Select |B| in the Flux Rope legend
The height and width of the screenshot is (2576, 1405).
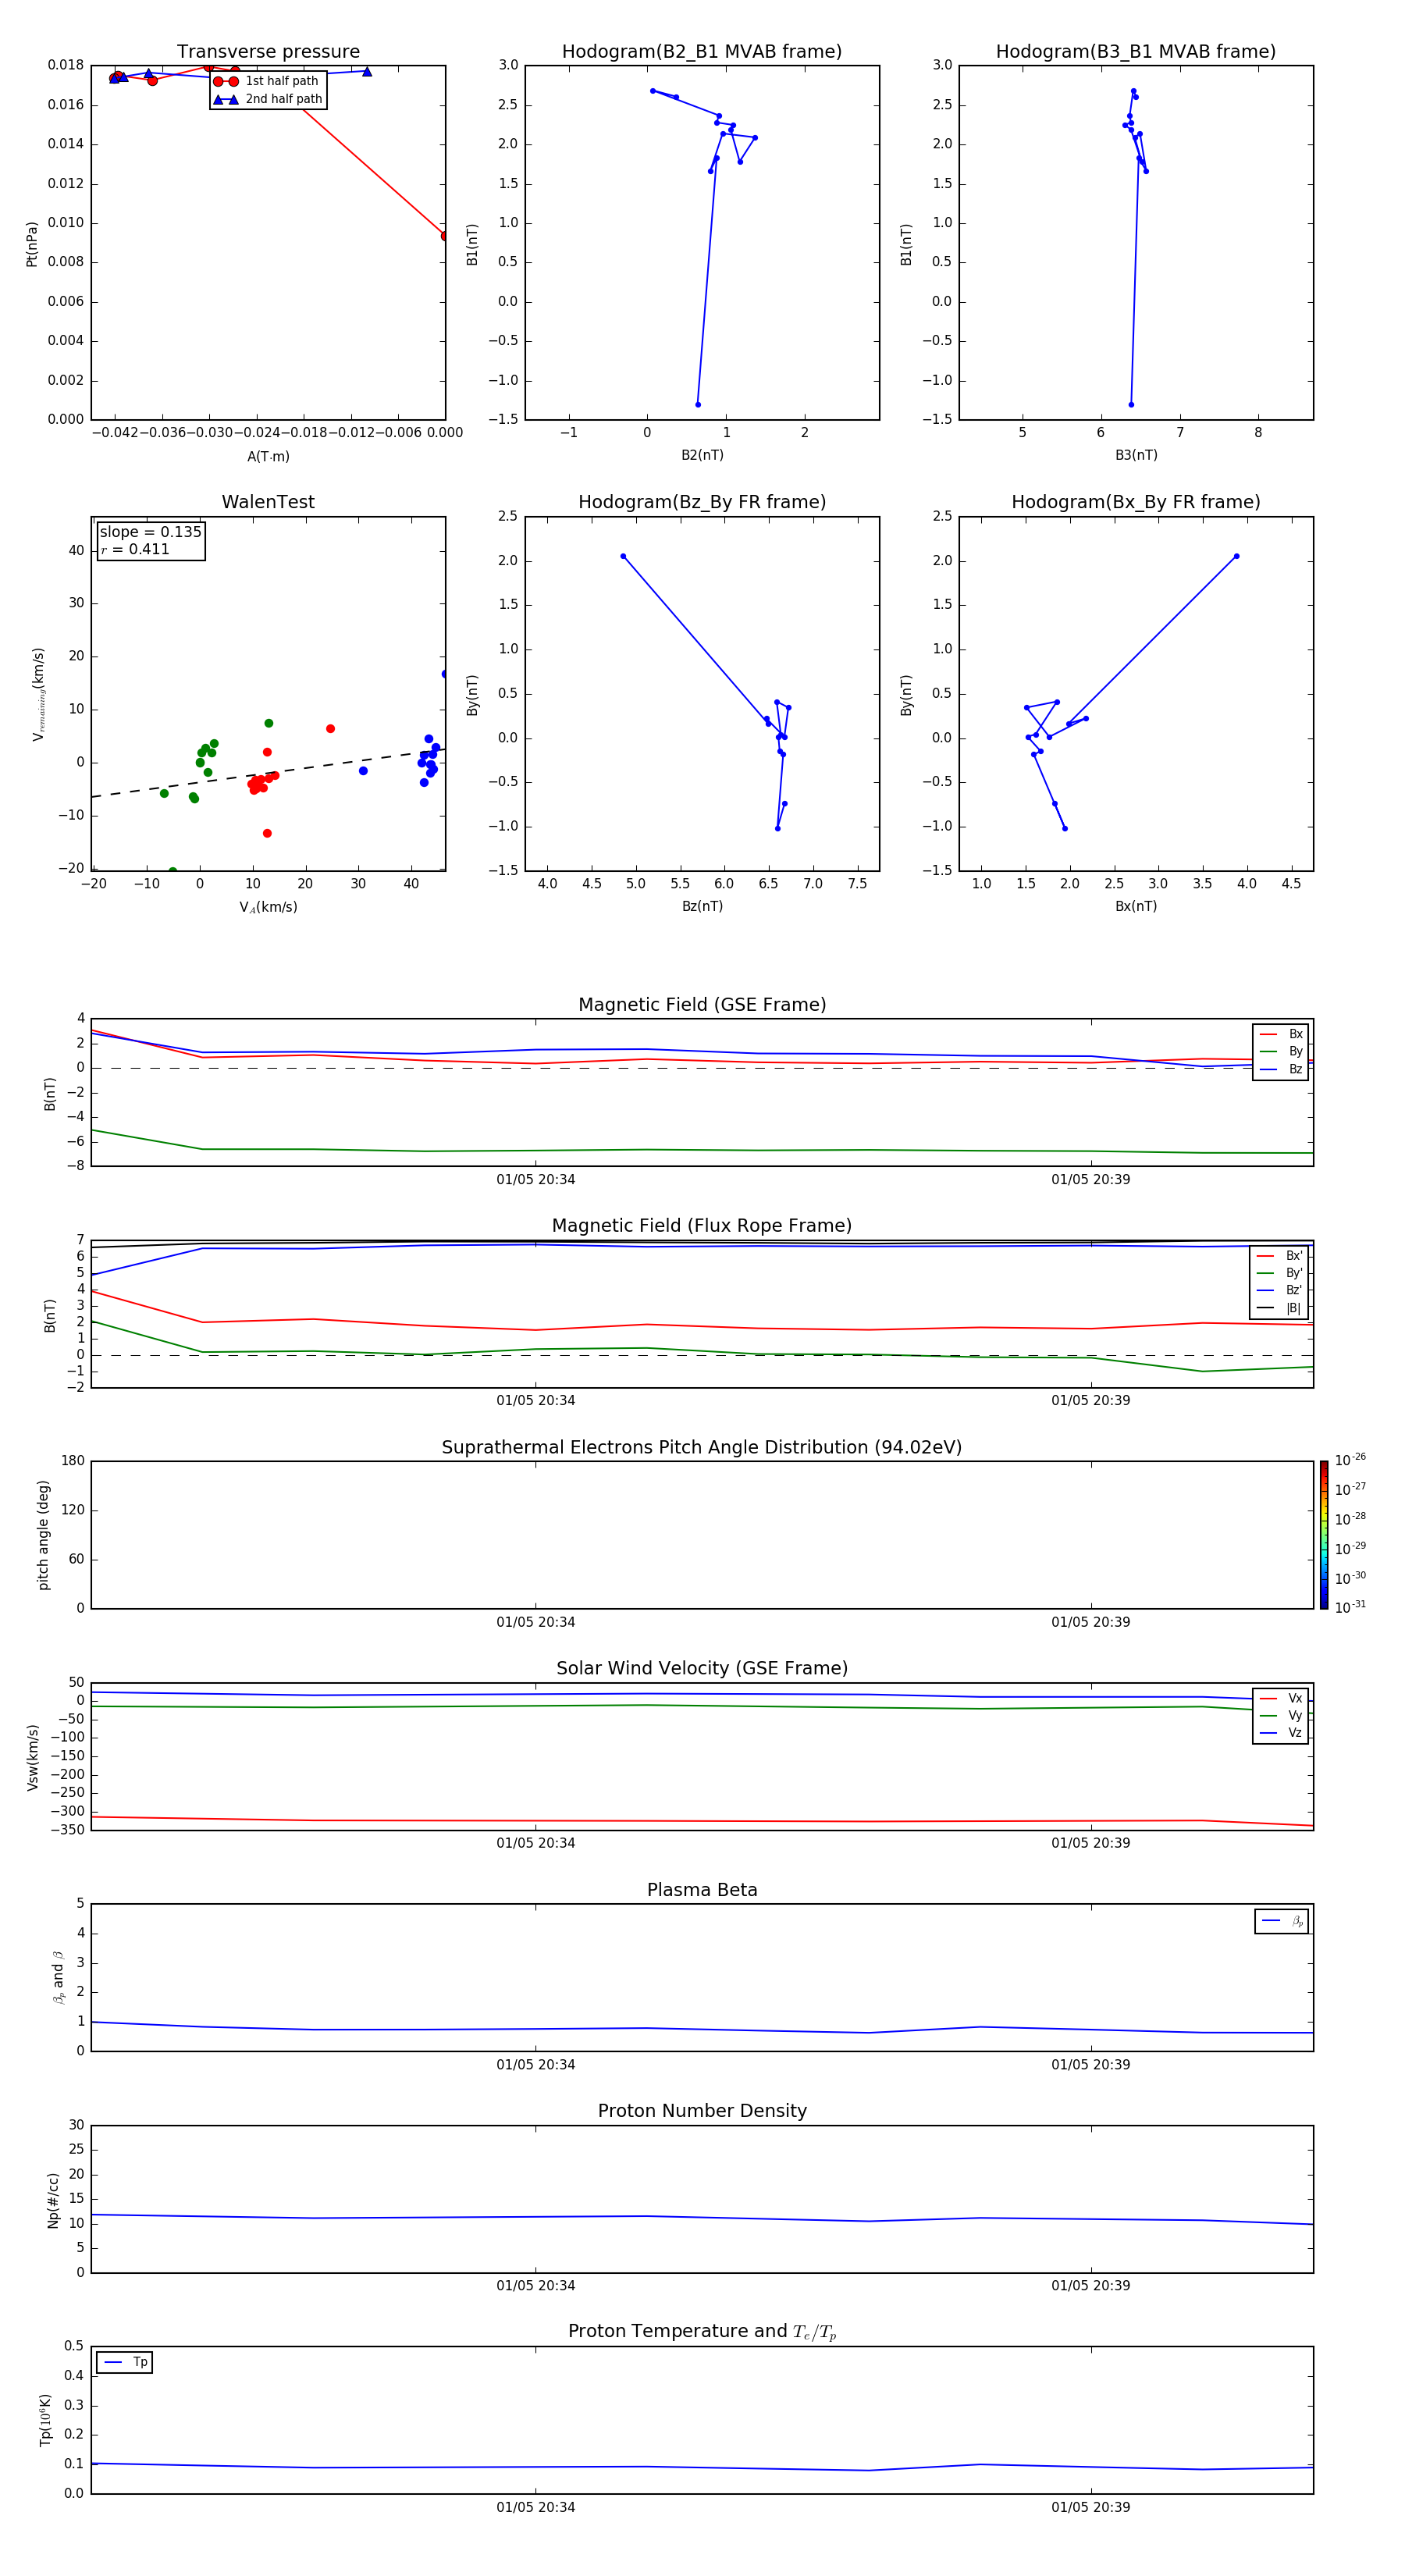(1280, 1308)
